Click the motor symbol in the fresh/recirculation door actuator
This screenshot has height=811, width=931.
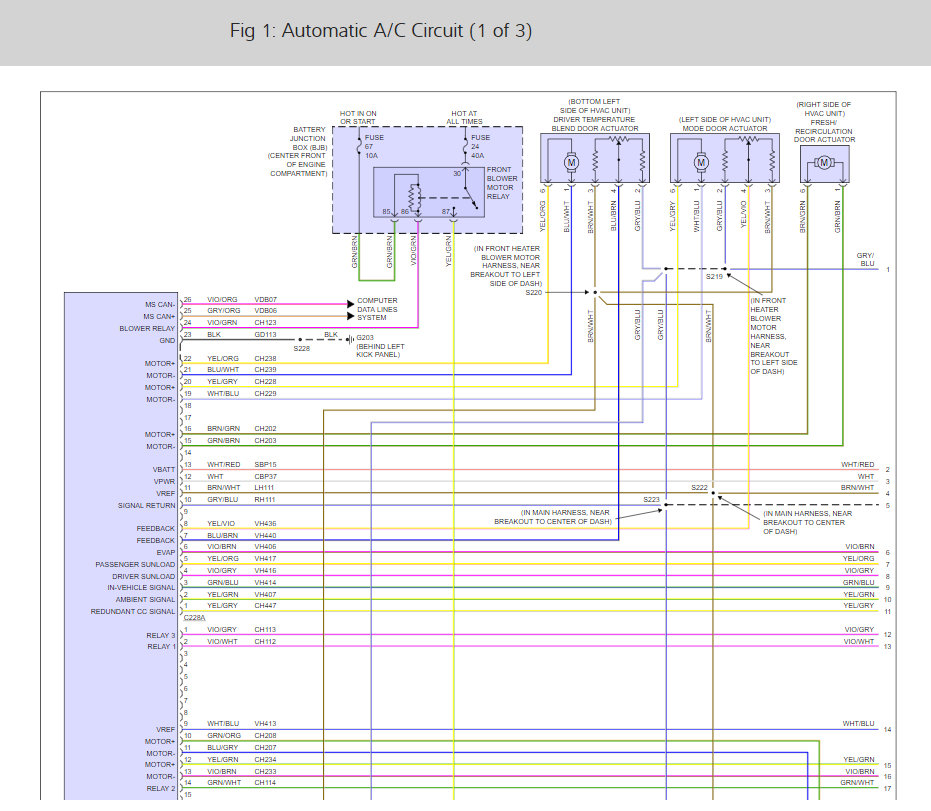[824, 162]
